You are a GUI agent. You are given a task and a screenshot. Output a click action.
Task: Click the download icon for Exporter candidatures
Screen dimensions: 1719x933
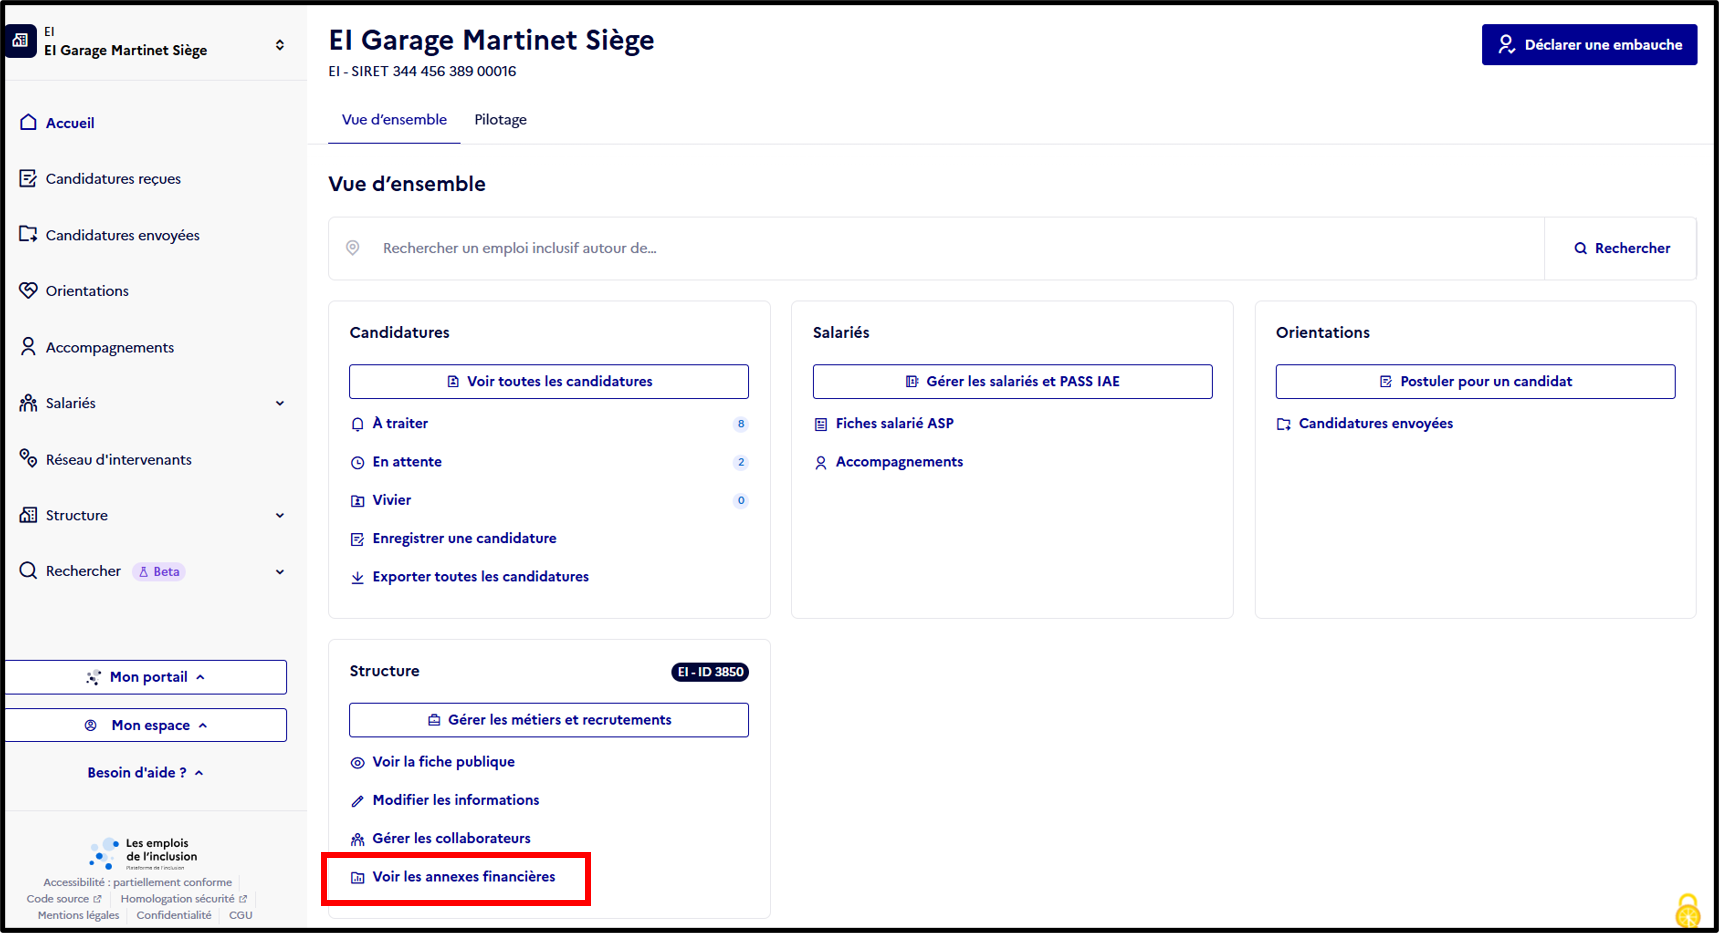tap(357, 577)
